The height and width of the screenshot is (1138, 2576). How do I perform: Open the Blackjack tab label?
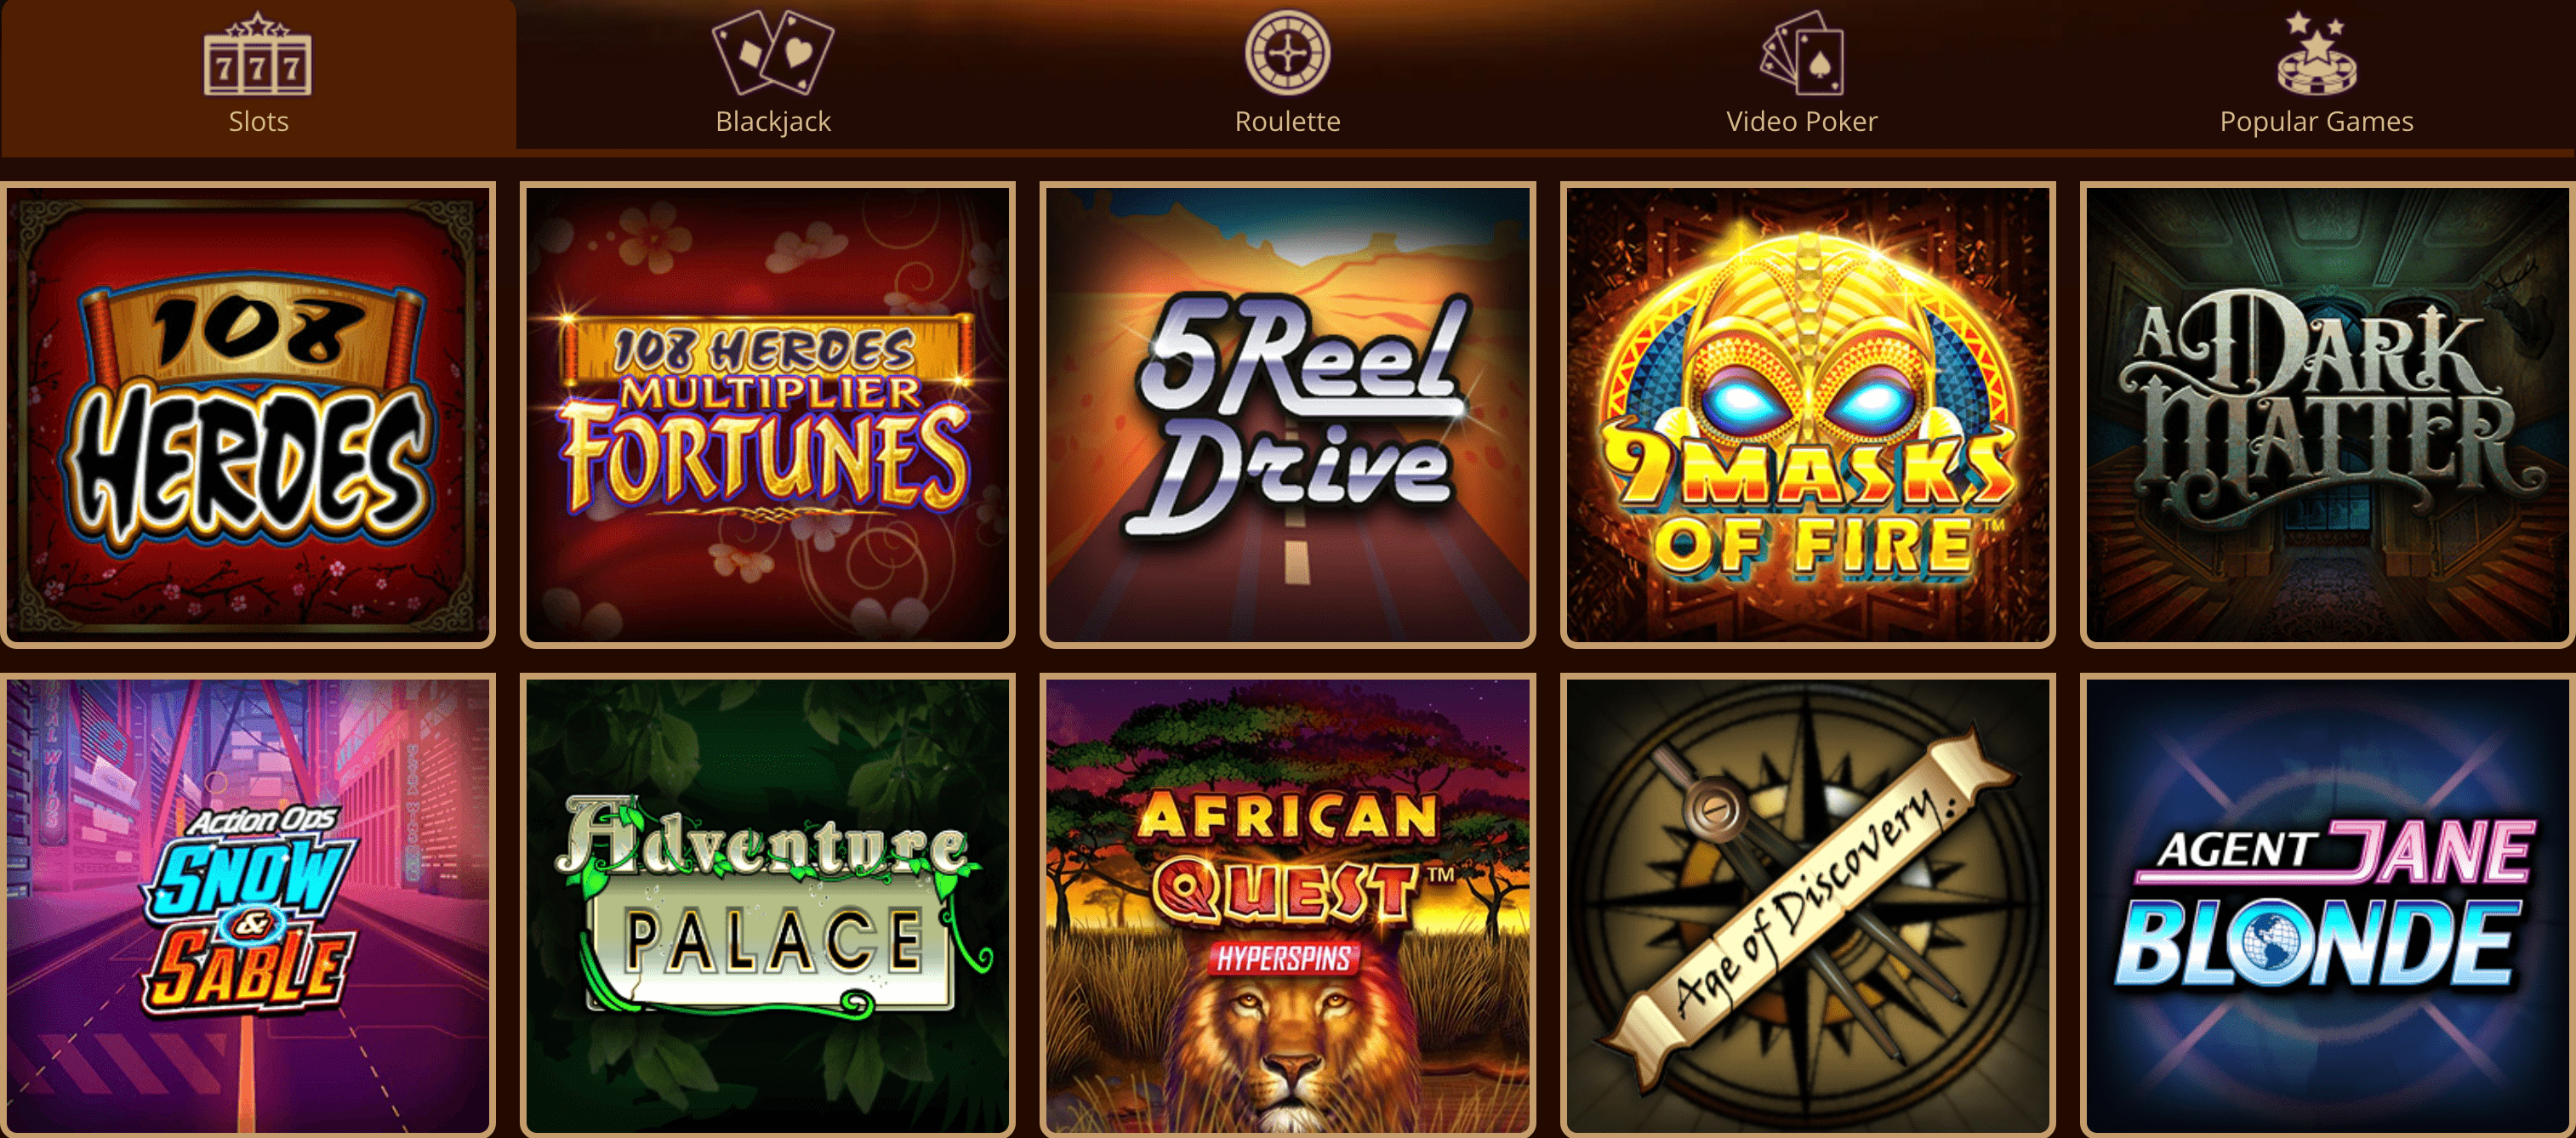click(x=773, y=122)
